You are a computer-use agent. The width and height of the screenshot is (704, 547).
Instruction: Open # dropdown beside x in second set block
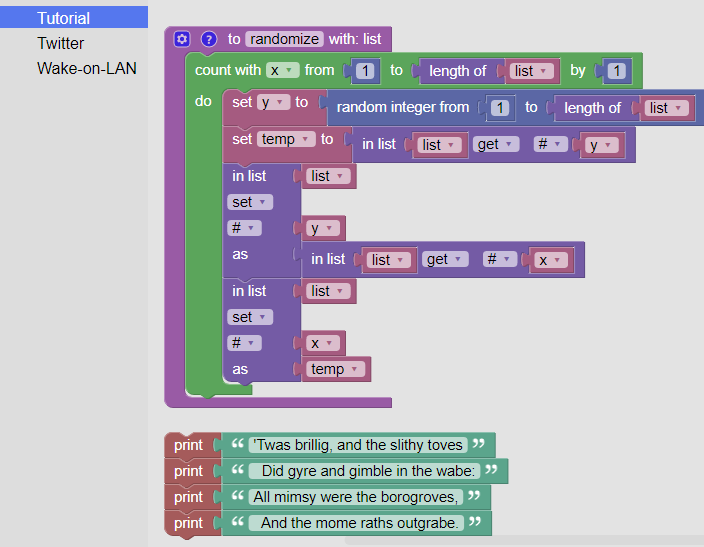click(244, 343)
